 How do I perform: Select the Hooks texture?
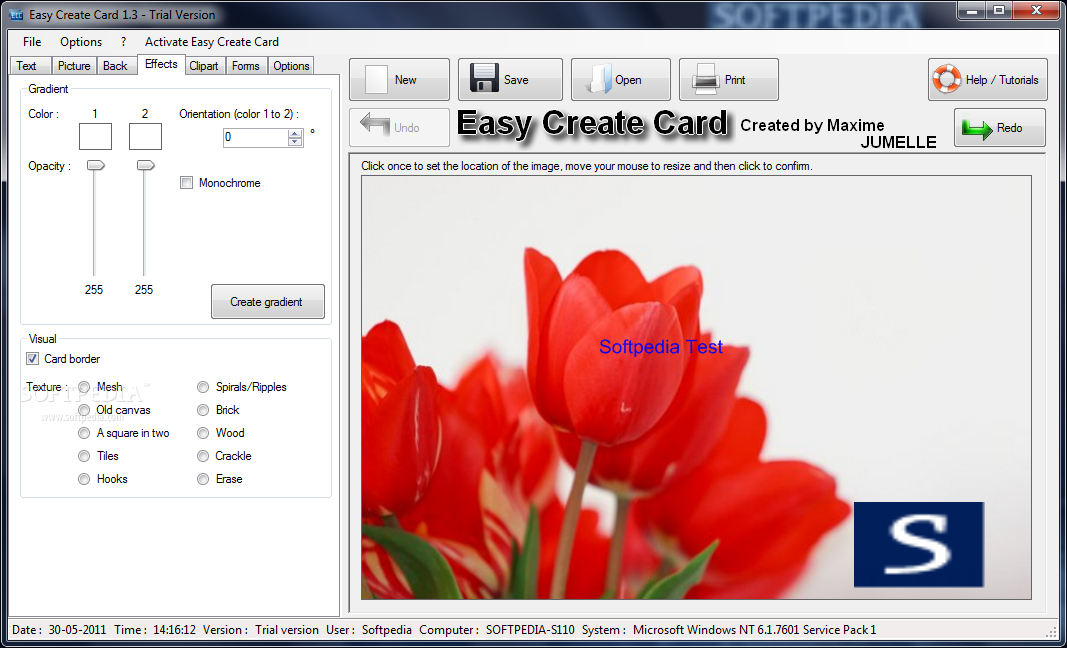[84, 479]
